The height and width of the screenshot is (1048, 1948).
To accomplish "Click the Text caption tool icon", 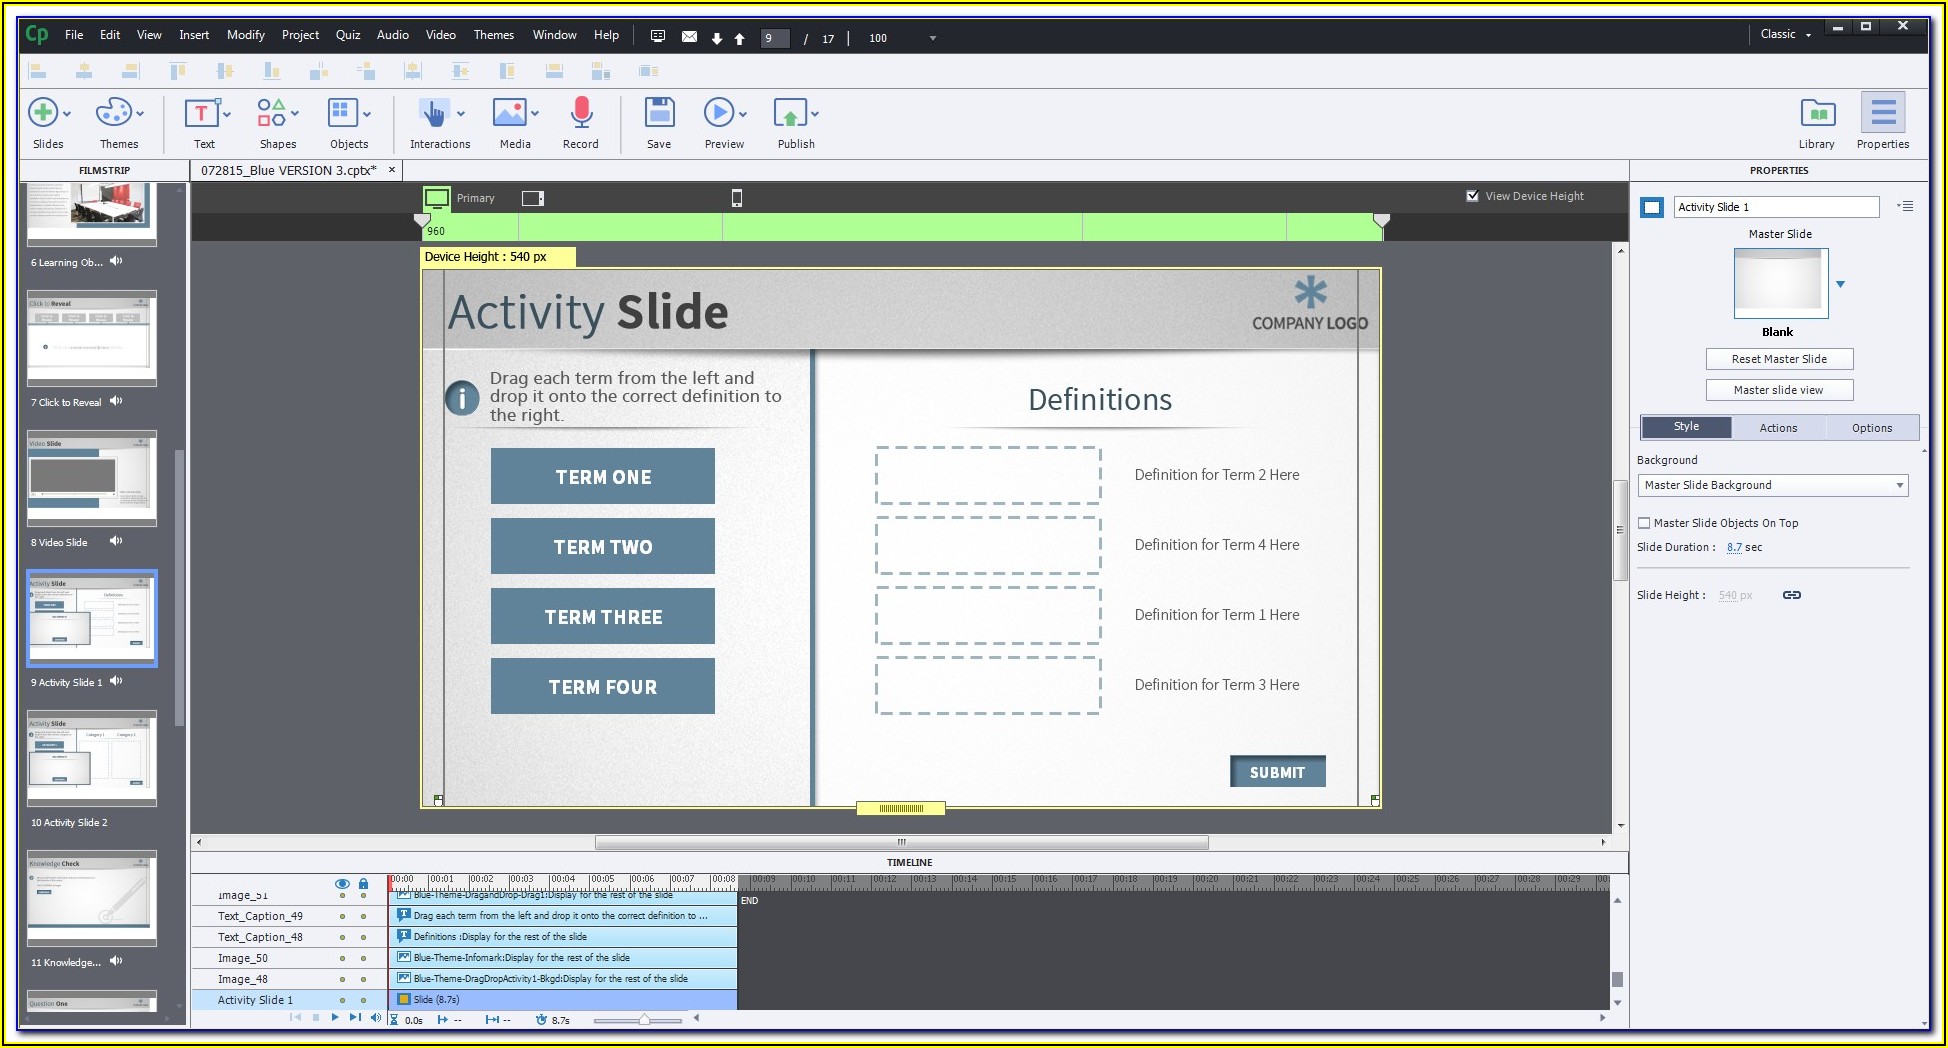I will [201, 113].
